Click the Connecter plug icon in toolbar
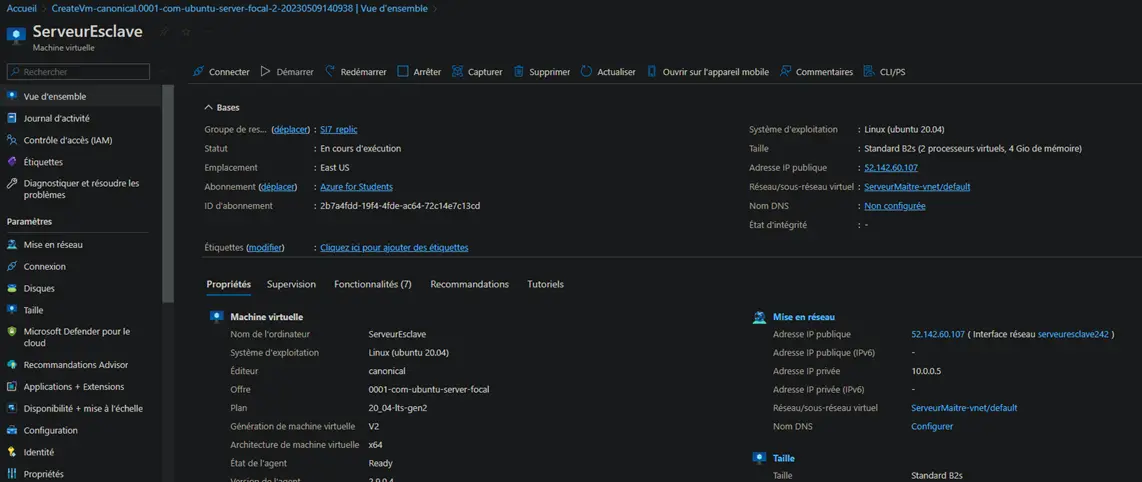 click(x=197, y=71)
